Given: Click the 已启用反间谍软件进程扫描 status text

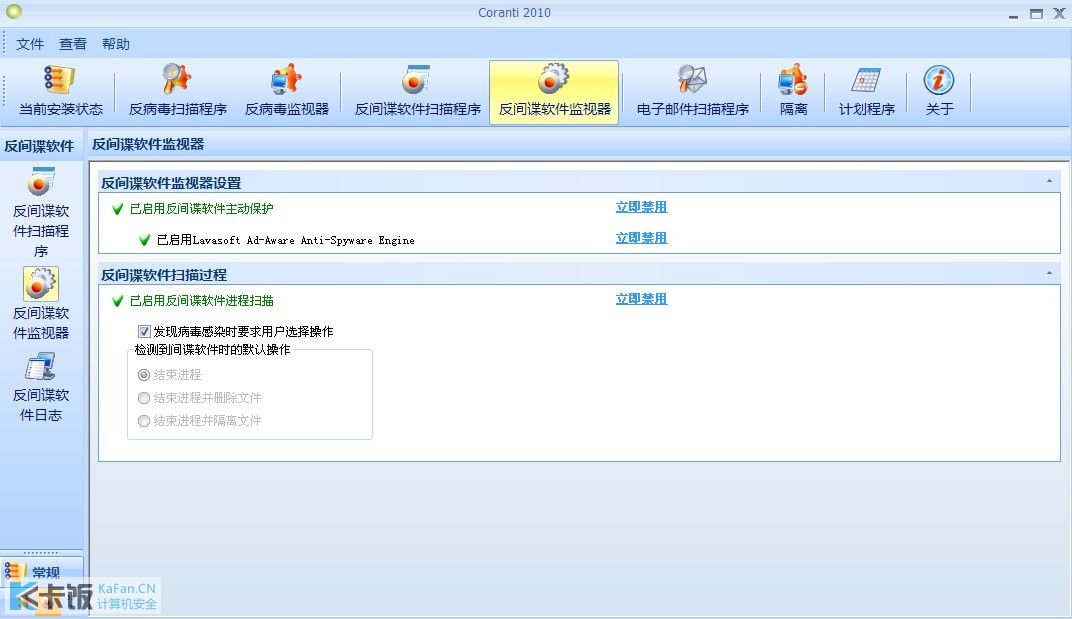Looking at the screenshot, I should pos(202,301).
